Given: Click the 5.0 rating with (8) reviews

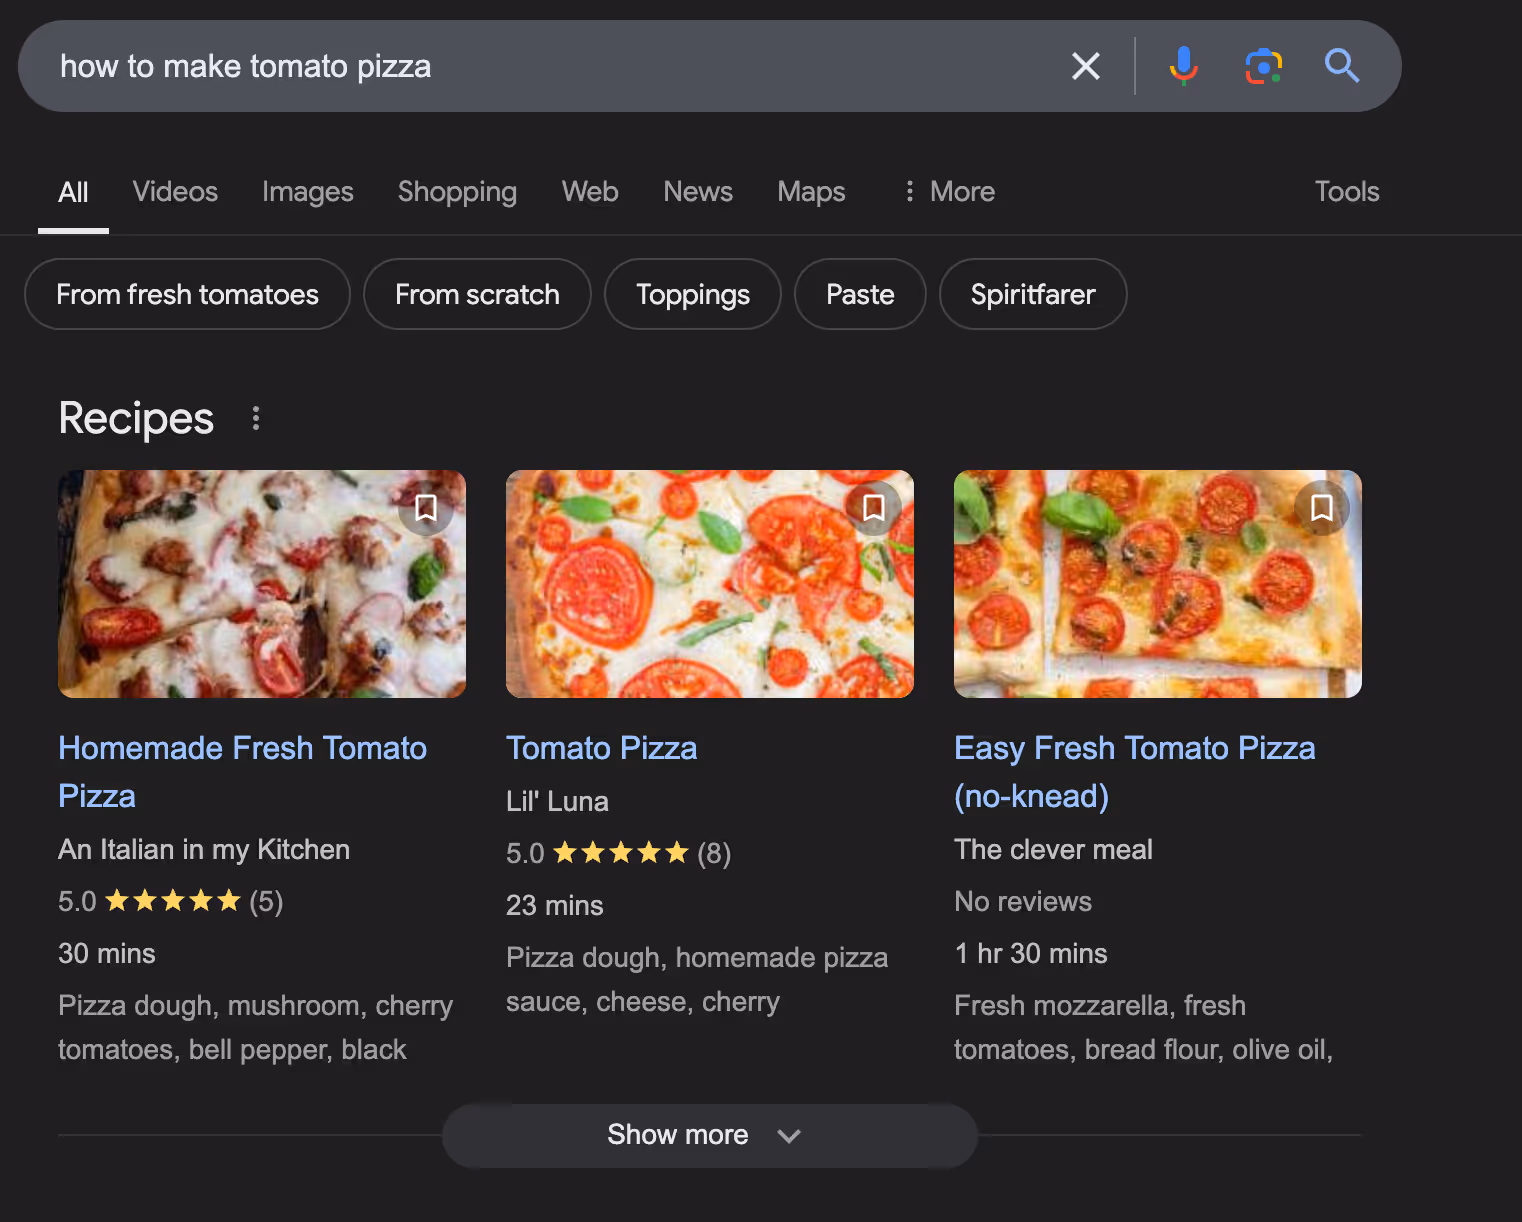Looking at the screenshot, I should (619, 854).
